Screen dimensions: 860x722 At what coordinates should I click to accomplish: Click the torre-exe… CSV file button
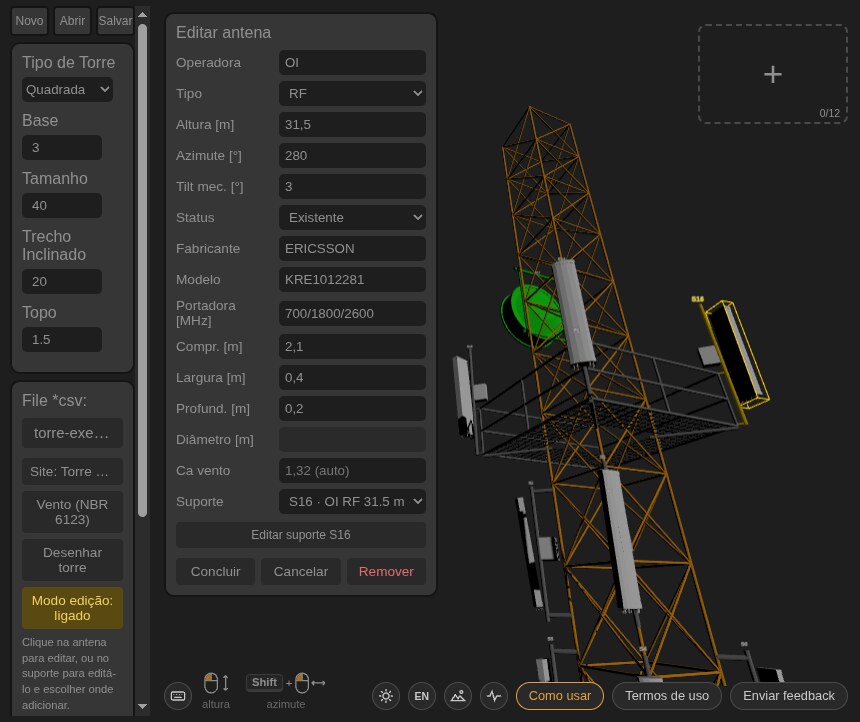pos(72,433)
